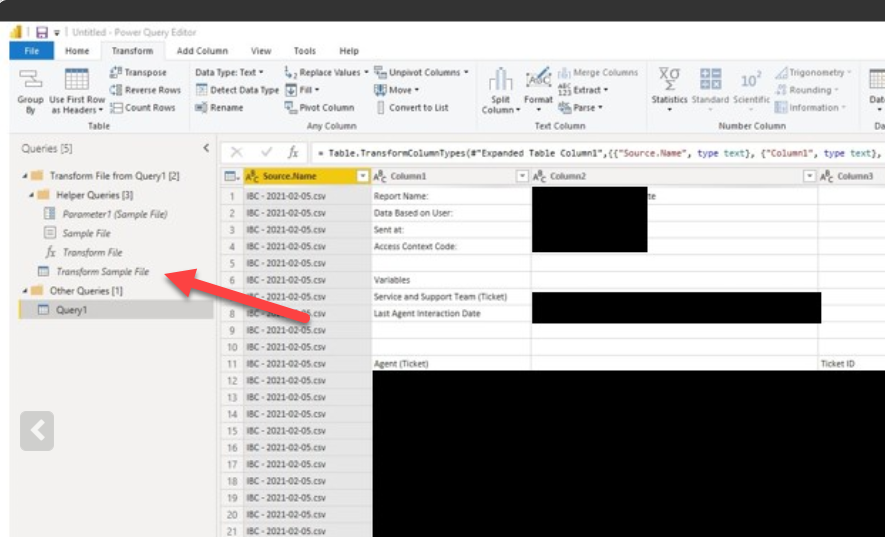Select the Query1 query

pyautogui.click(x=116, y=310)
